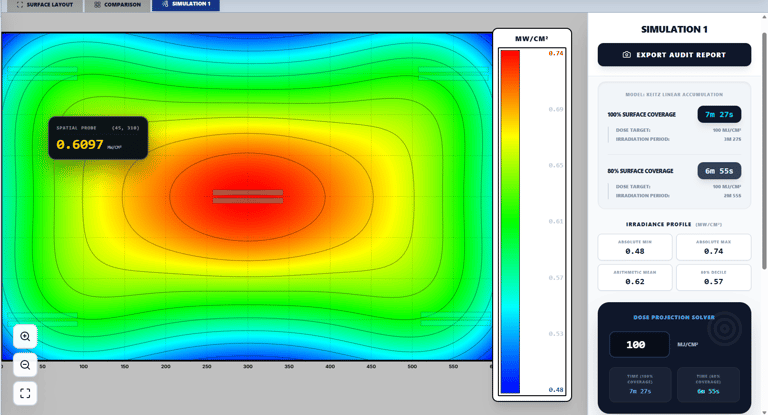Click the right panel vertical scrollbar
This screenshot has height=415, width=768.
click(764, 151)
